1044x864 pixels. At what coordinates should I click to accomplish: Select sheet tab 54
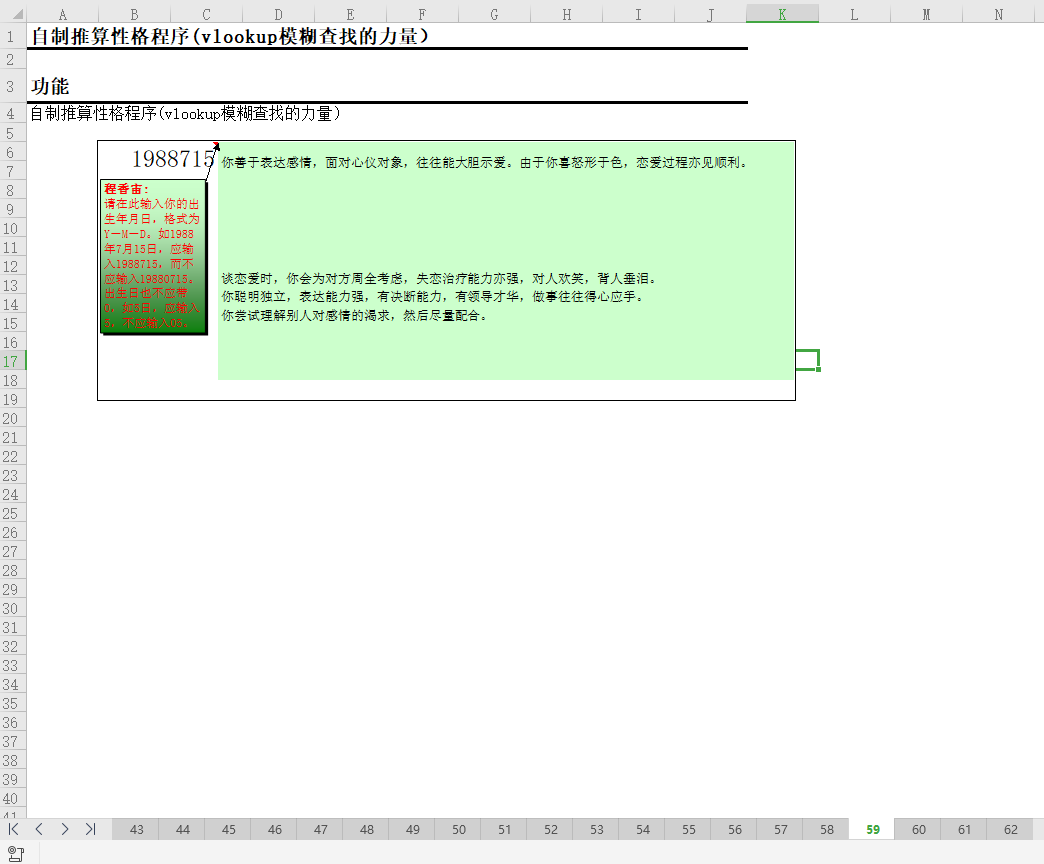click(x=643, y=829)
